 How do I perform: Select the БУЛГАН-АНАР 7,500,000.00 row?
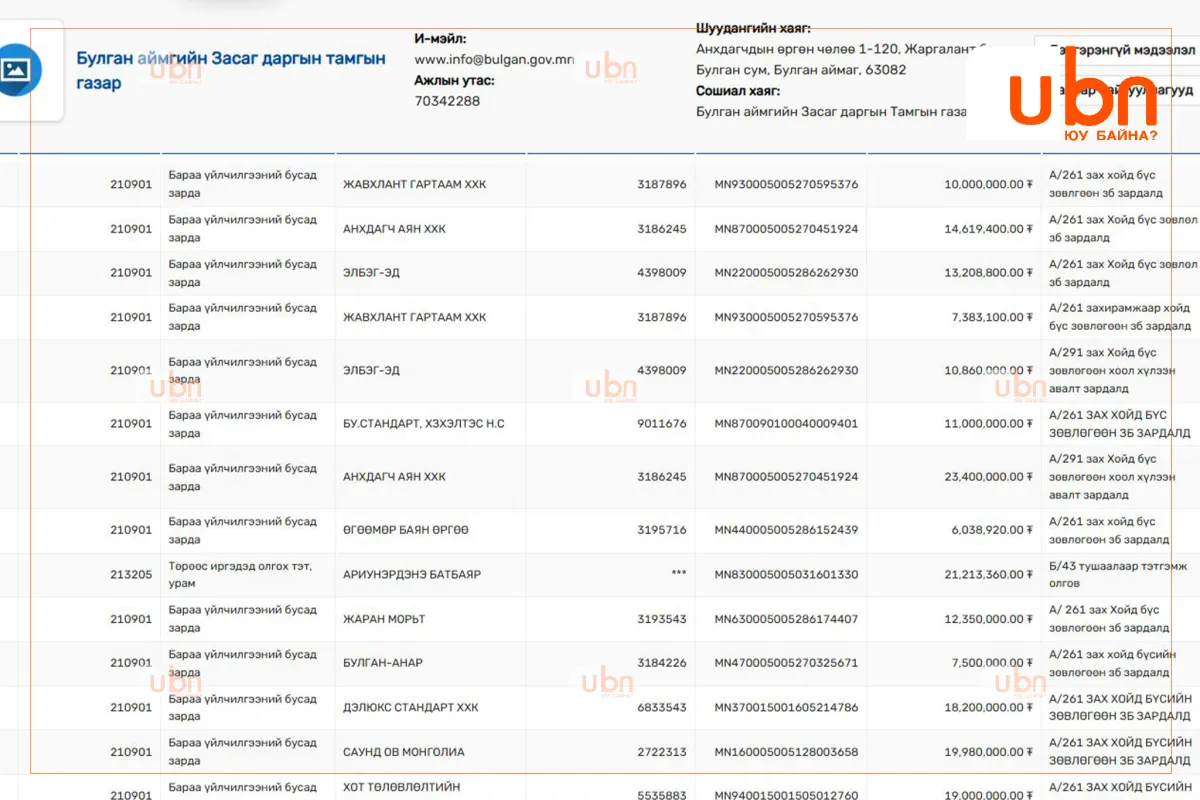600,663
